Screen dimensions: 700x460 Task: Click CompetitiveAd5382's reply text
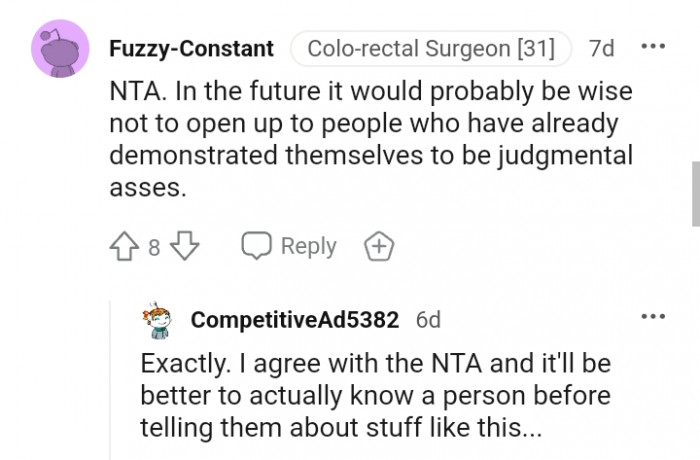[x=375, y=397]
